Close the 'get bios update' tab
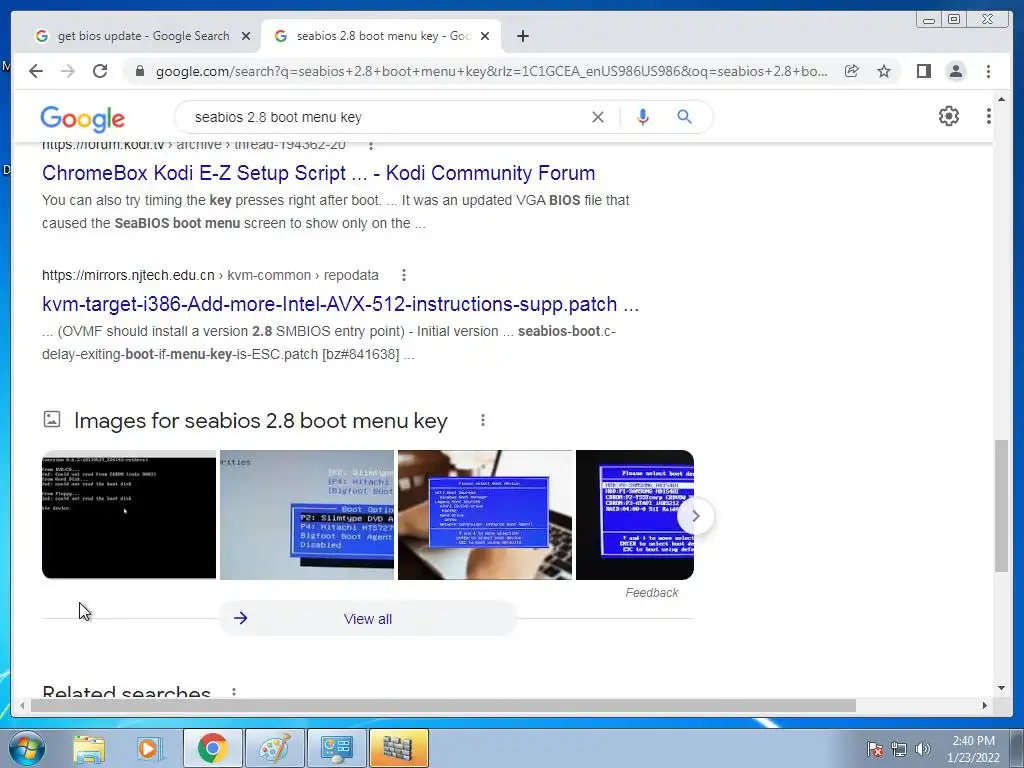1024x768 pixels. [x=246, y=36]
